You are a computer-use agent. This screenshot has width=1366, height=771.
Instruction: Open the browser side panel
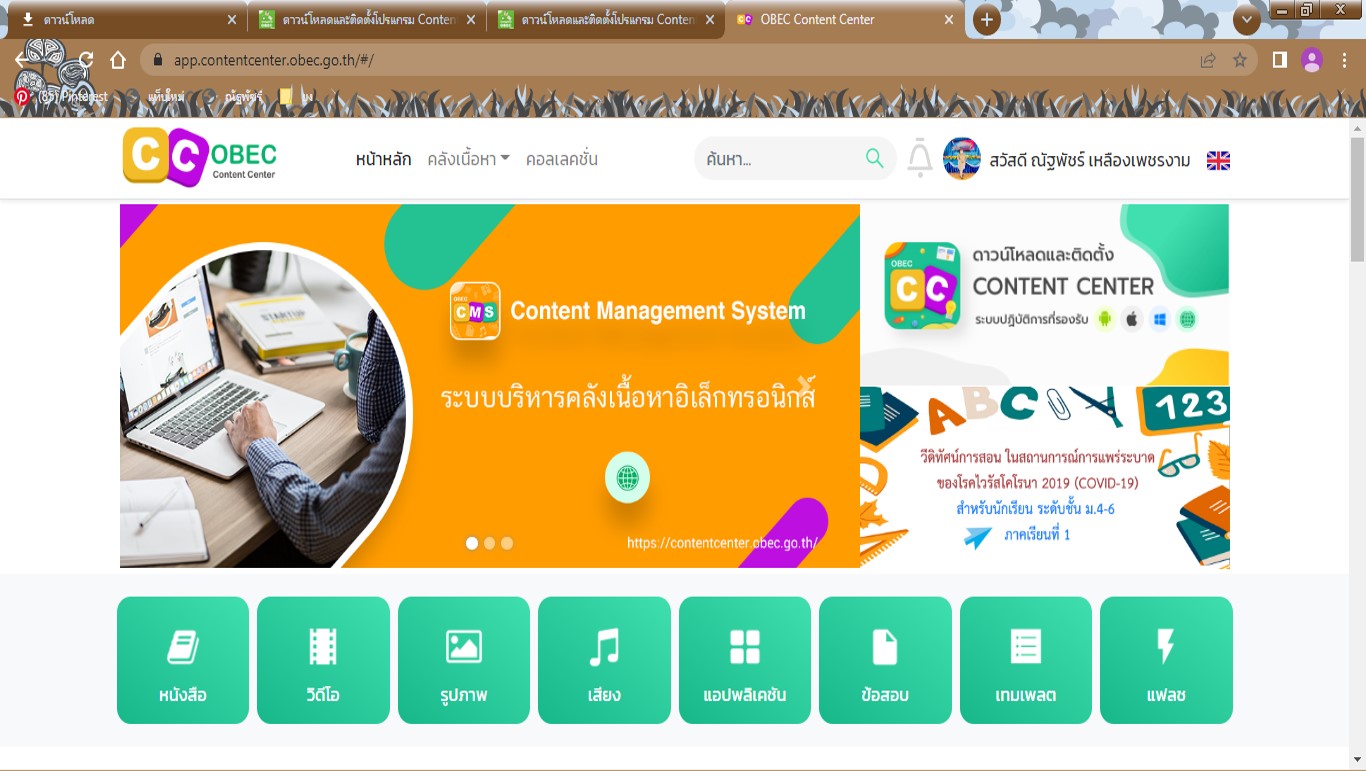(x=1280, y=60)
